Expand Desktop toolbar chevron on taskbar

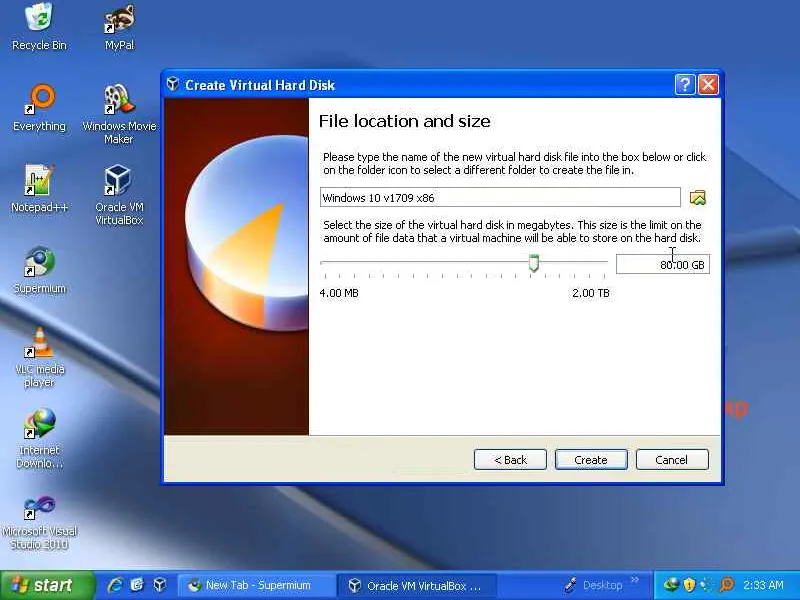635,580
